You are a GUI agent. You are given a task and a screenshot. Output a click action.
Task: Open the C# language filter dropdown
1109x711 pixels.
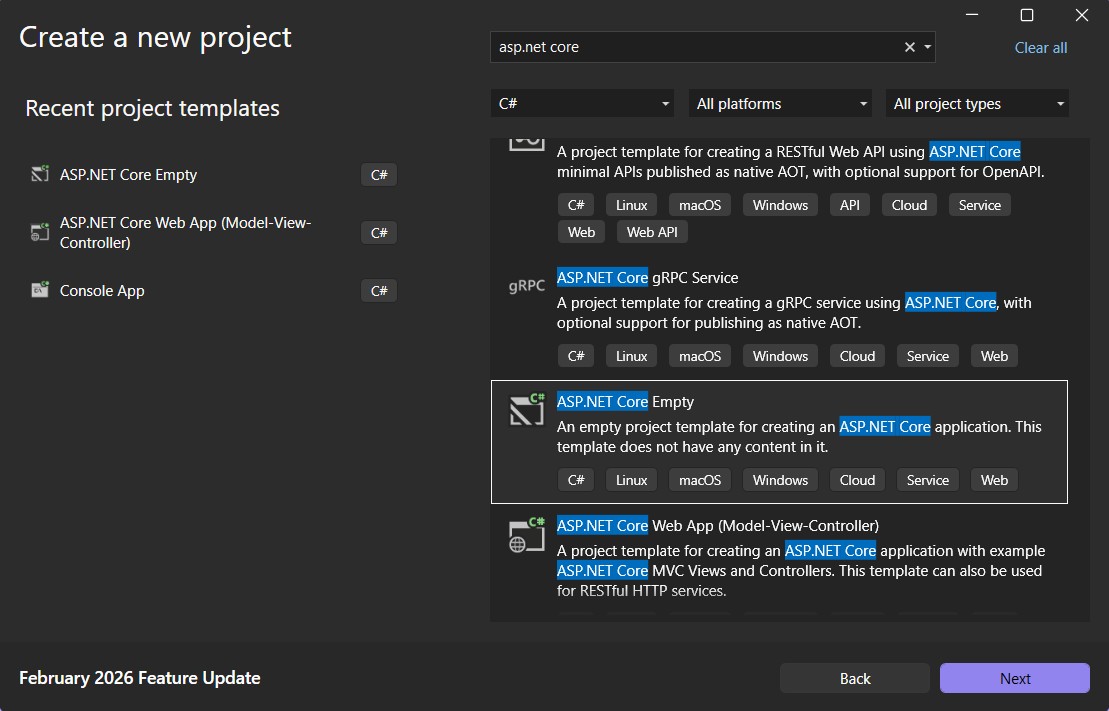coord(584,103)
